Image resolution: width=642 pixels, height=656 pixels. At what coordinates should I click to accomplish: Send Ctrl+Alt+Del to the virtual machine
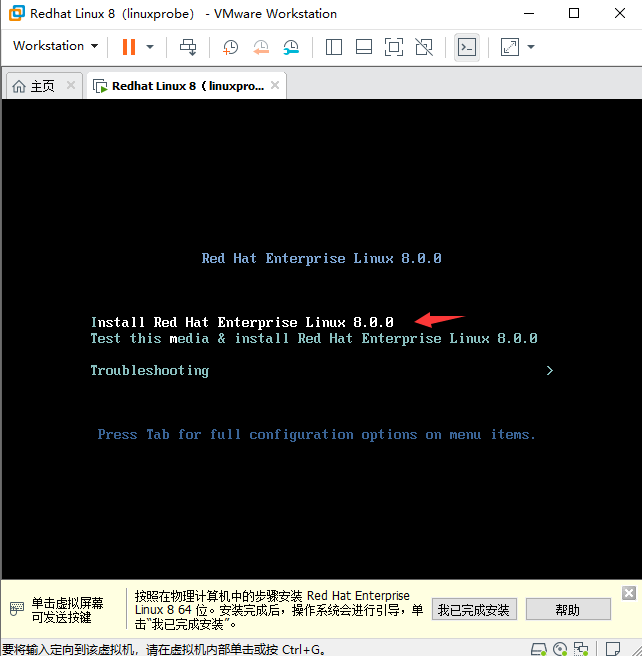point(188,47)
